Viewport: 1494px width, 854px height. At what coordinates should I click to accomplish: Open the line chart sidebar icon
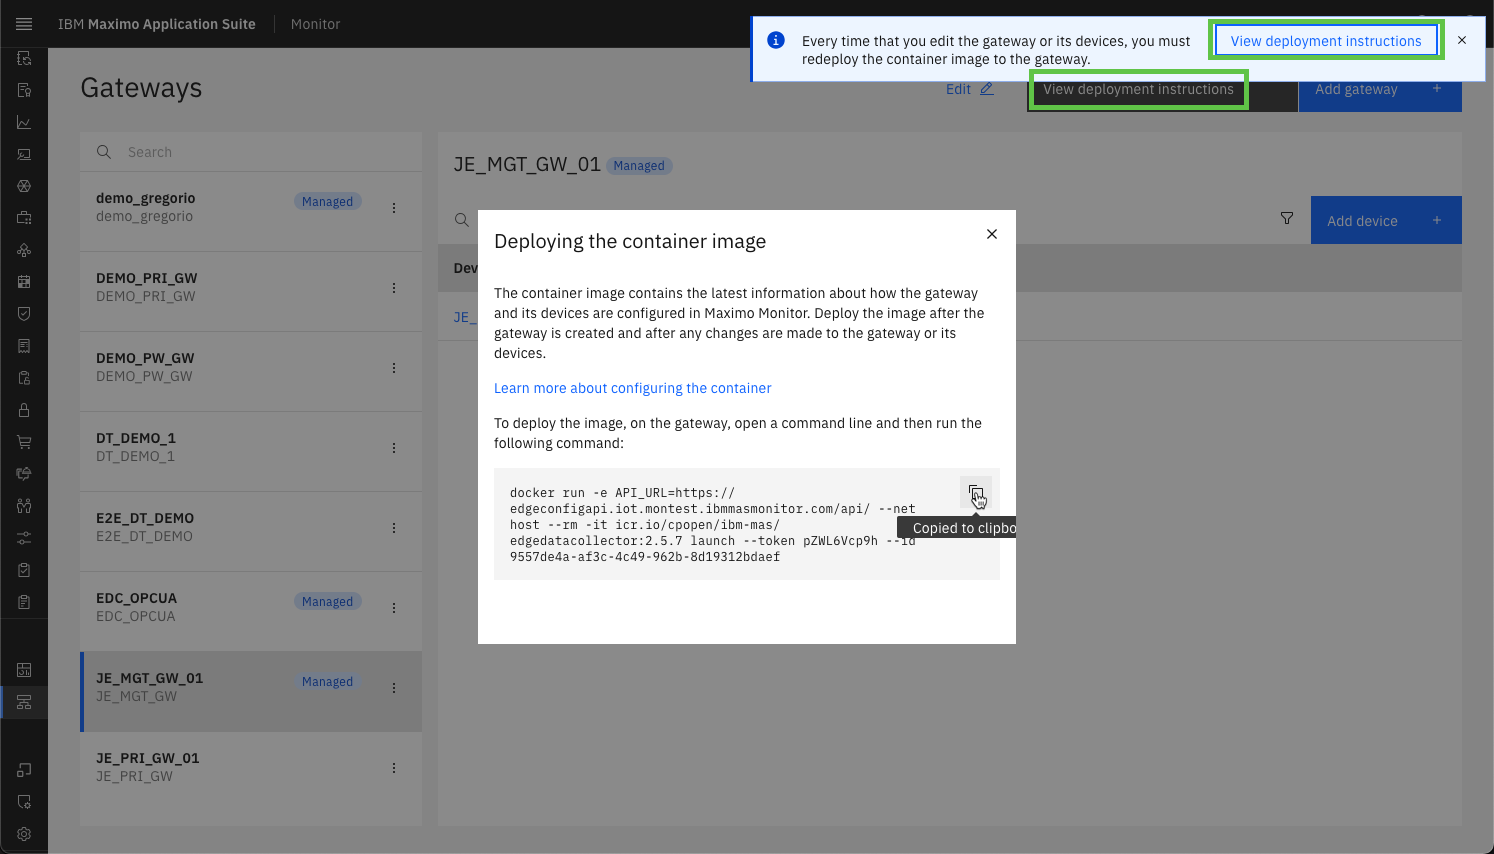pyautogui.click(x=24, y=122)
